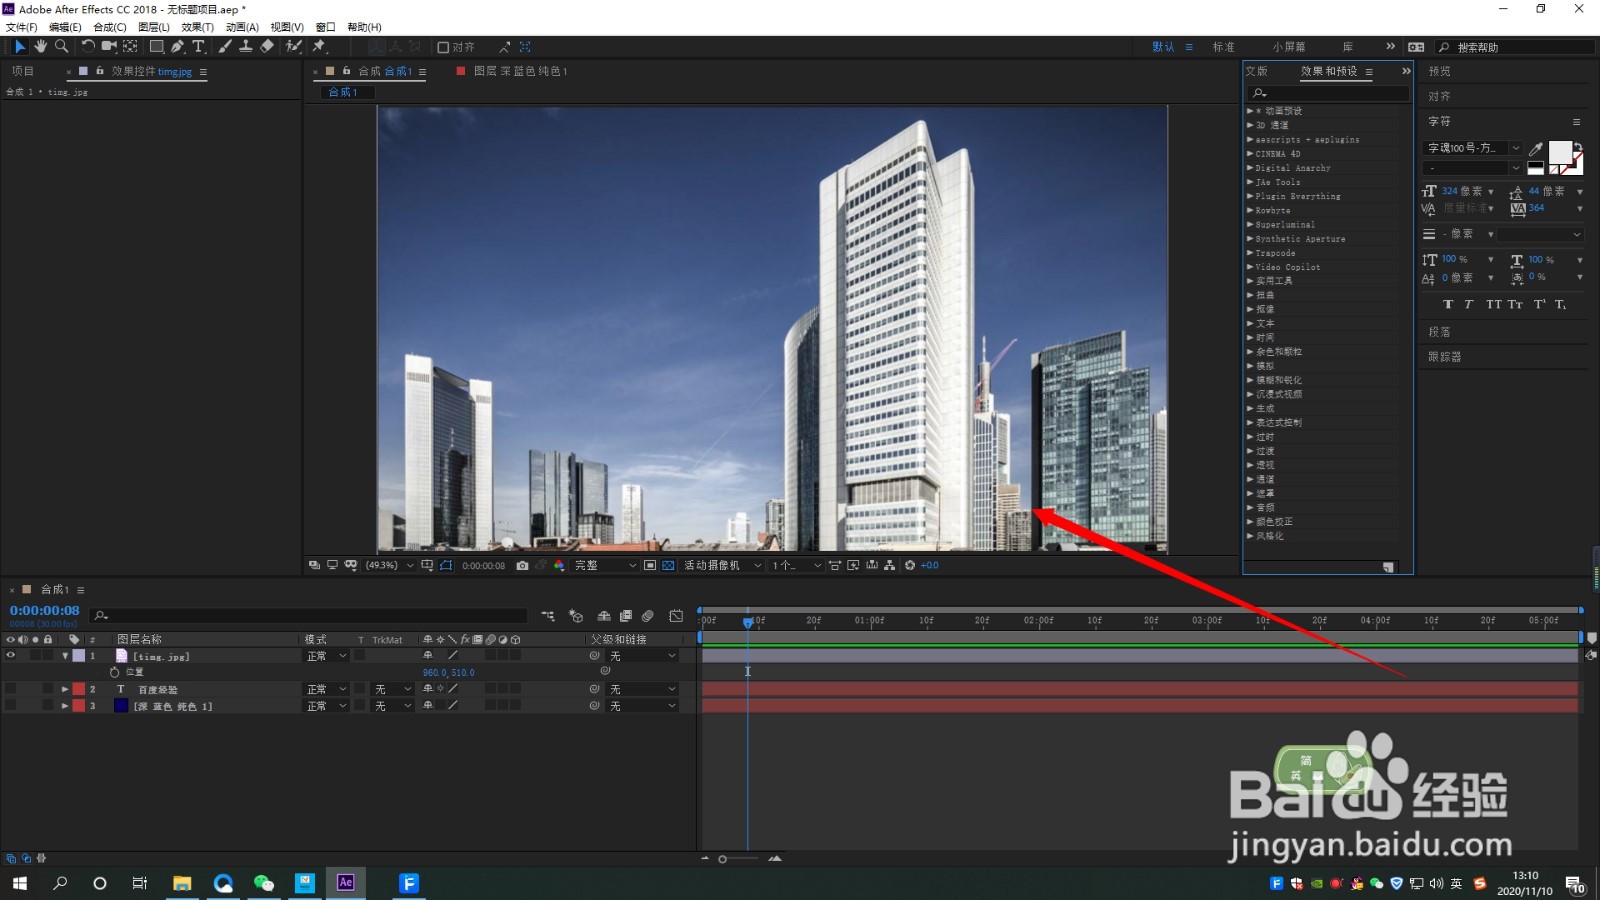Open the 文件(F) menu

tap(22, 27)
